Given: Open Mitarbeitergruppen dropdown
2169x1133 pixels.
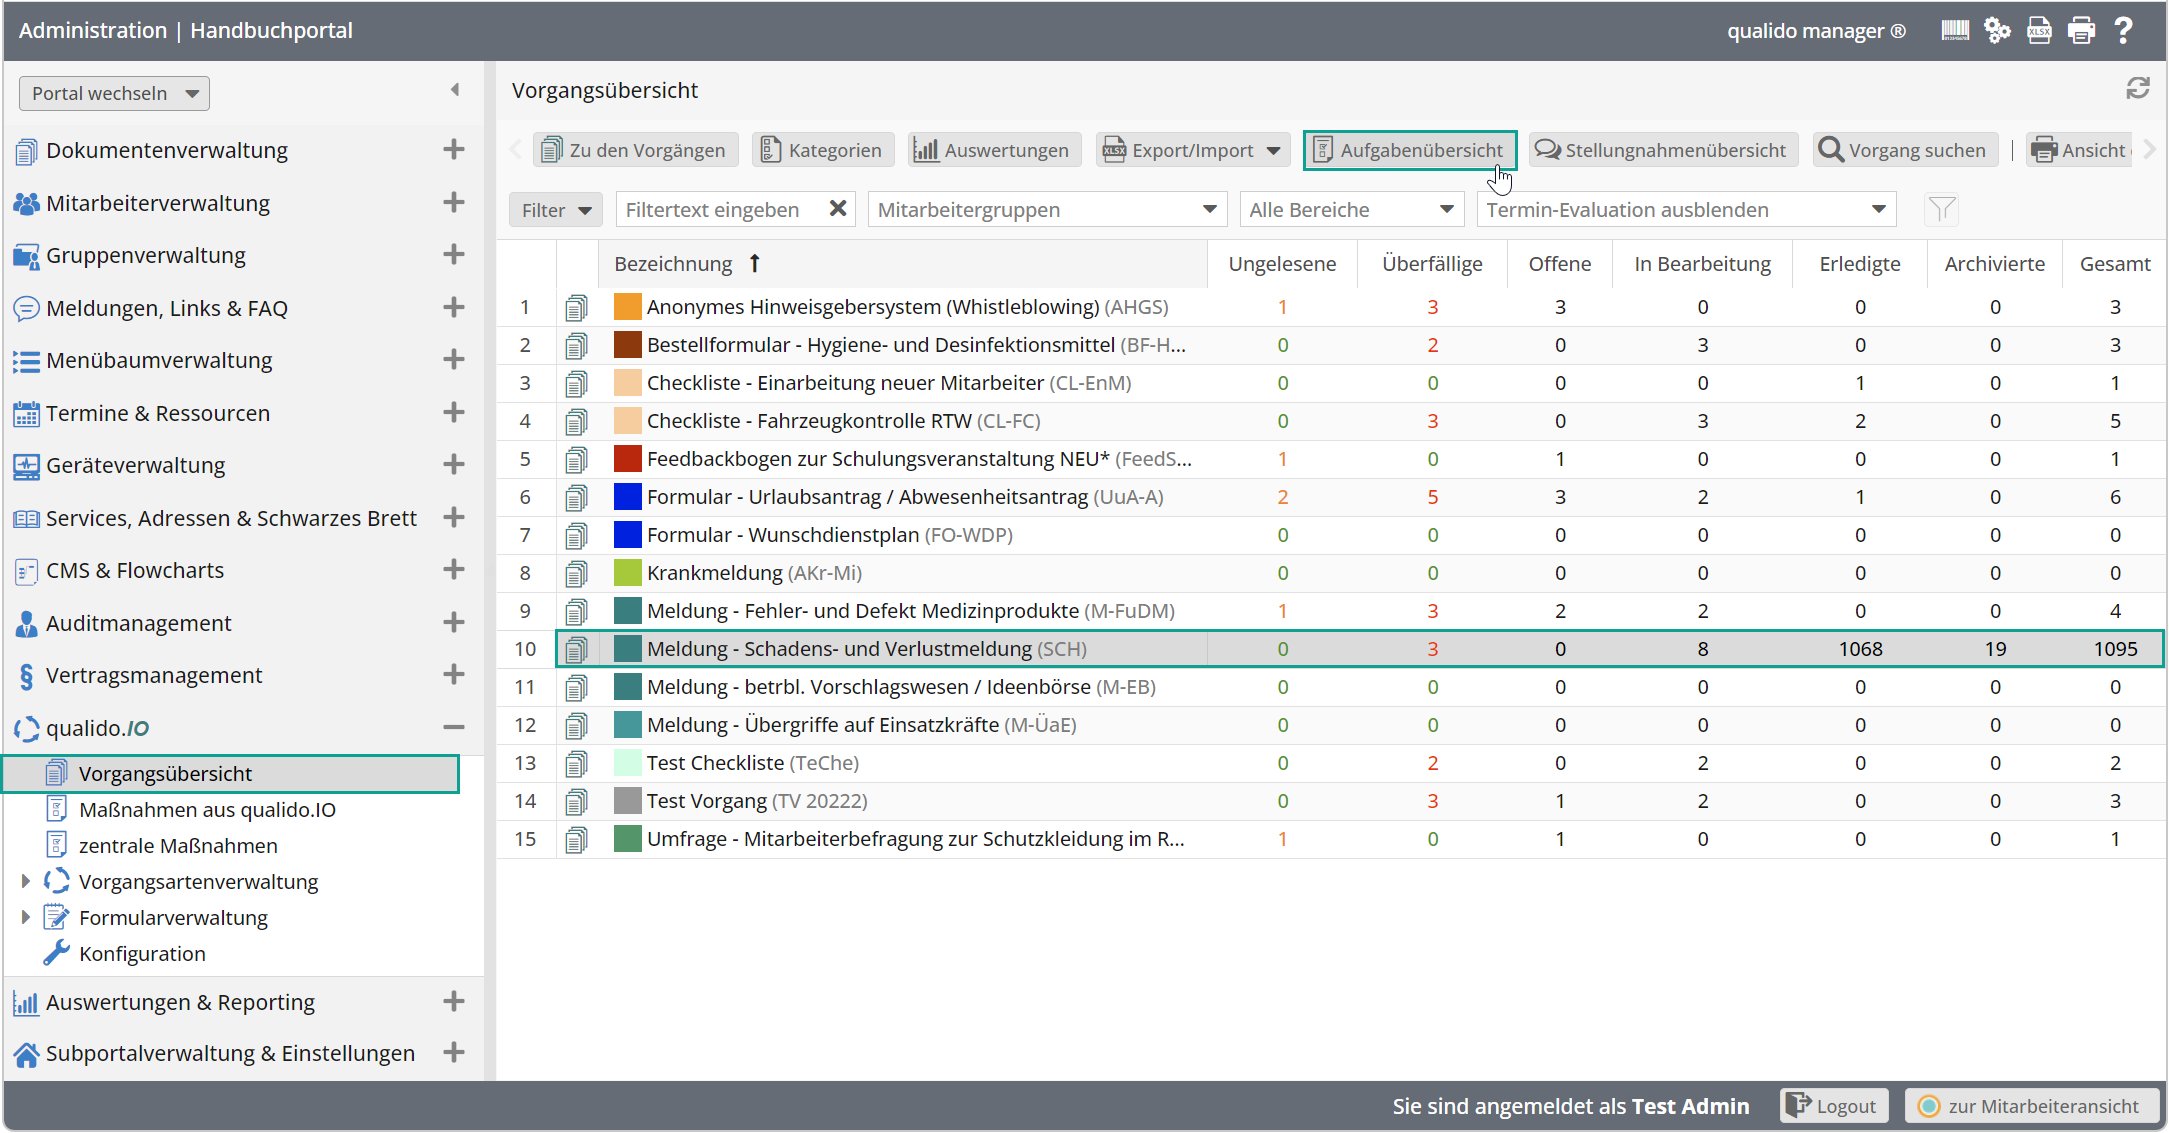Looking at the screenshot, I should click(x=1047, y=210).
